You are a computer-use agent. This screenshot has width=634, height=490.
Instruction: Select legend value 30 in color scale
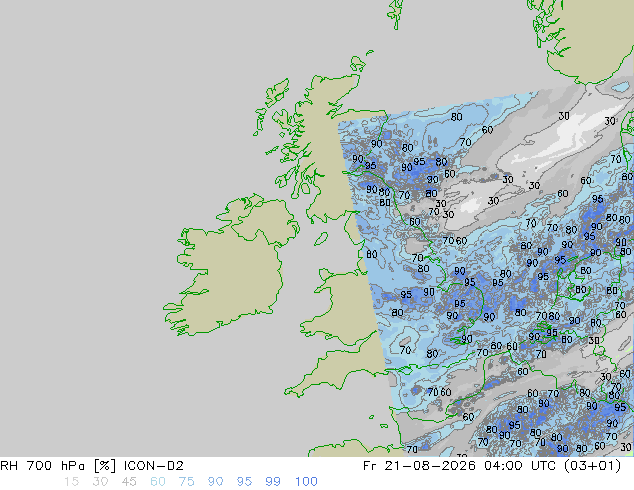click(x=100, y=482)
